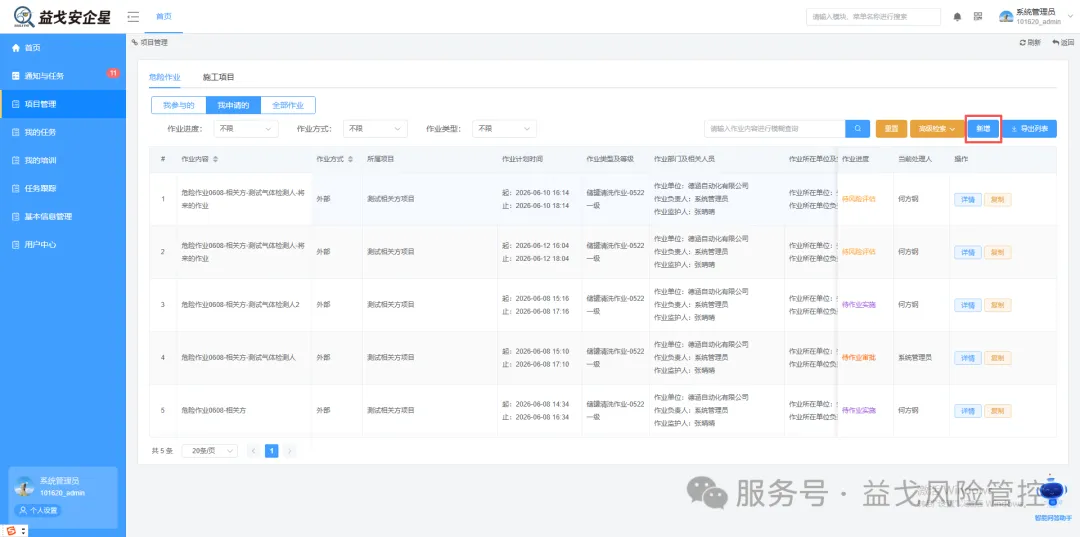
Task: Click the 用户中心 sidebar icon
Action: (x=16, y=244)
